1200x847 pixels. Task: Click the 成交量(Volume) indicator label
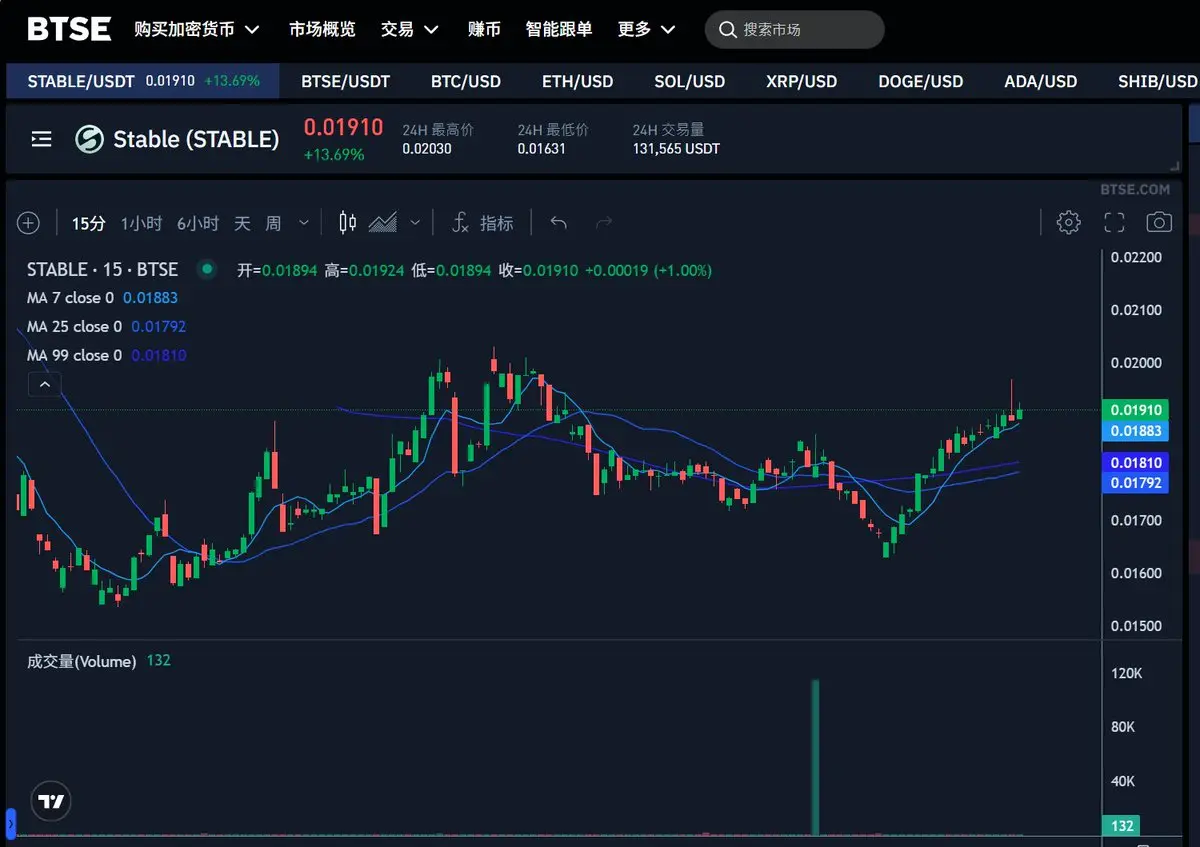tap(81, 661)
